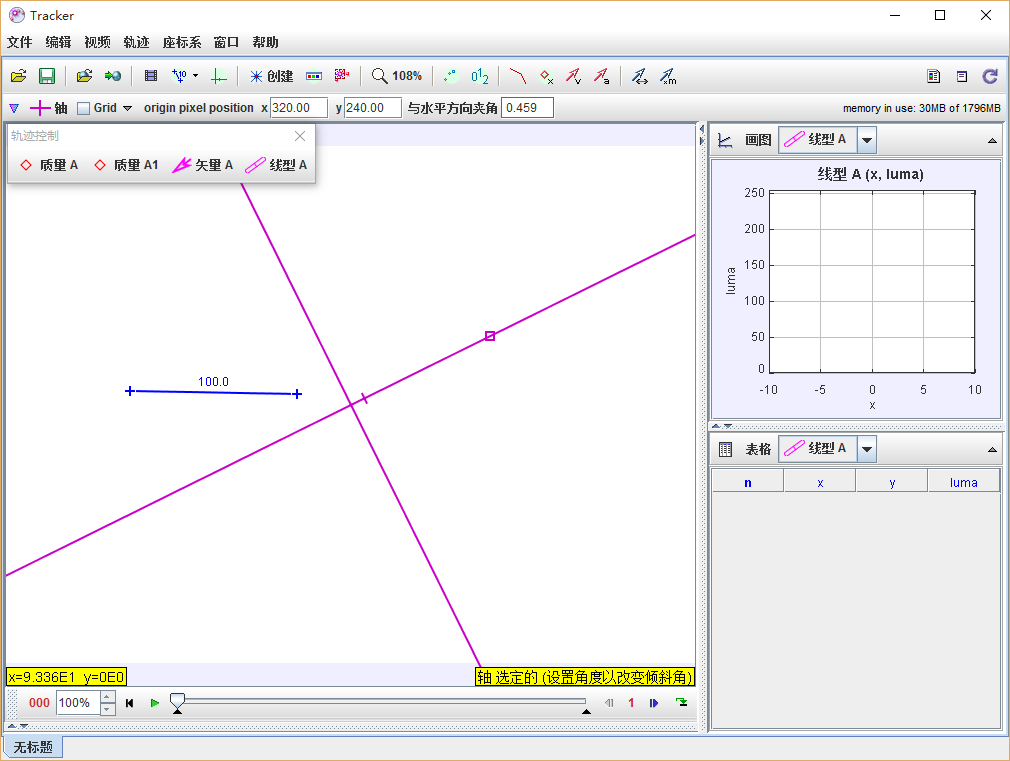Open the table view 线型 A track dropdown
Image resolution: width=1010 pixels, height=761 pixels.
(867, 449)
